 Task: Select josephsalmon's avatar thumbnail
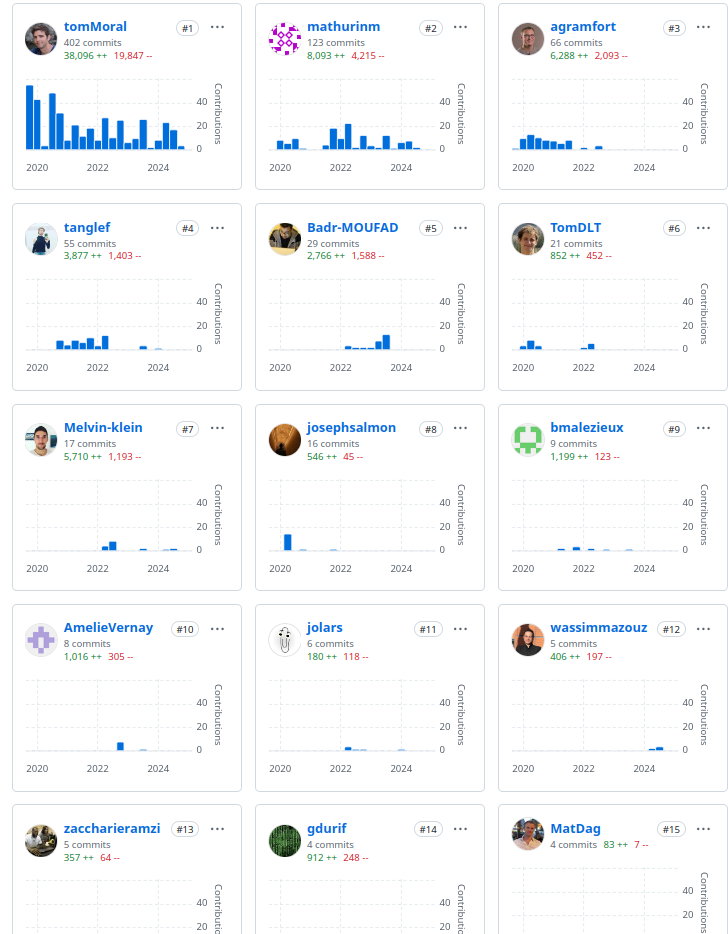pyautogui.click(x=285, y=440)
